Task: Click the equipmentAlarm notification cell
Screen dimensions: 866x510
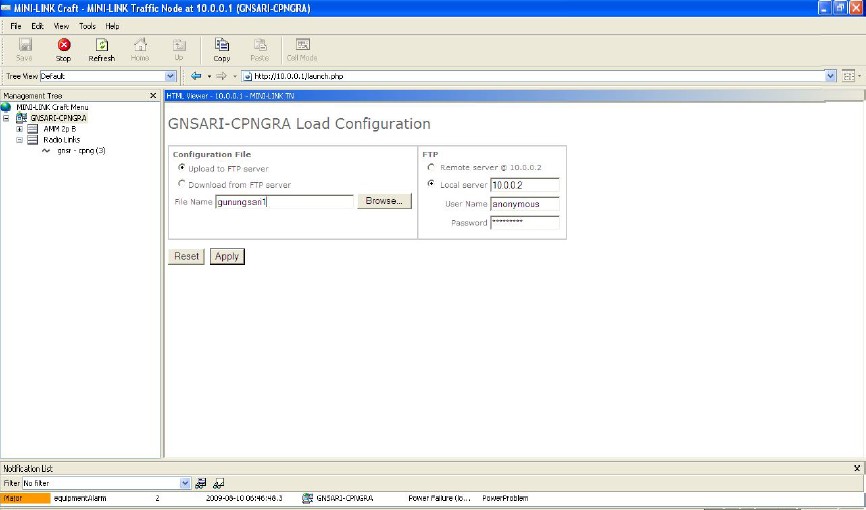Action: (80, 498)
